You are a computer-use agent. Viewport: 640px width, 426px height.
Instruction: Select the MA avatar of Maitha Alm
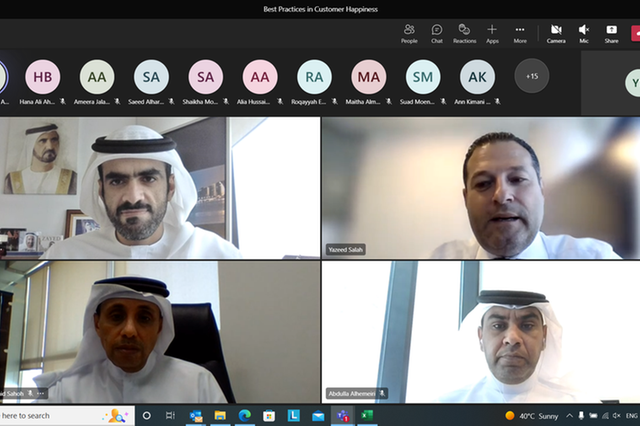368,77
